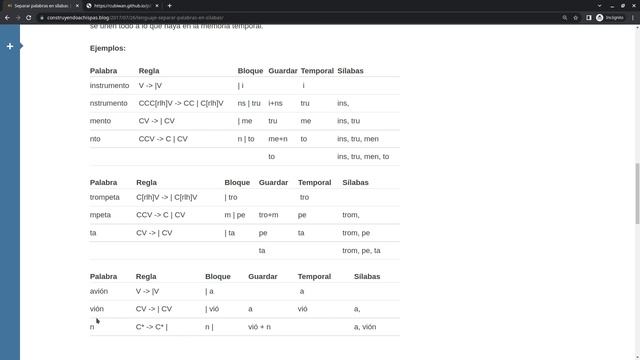The height and width of the screenshot is (360, 640).
Task: Go forward in browser history
Action: pyautogui.click(x=18, y=18)
